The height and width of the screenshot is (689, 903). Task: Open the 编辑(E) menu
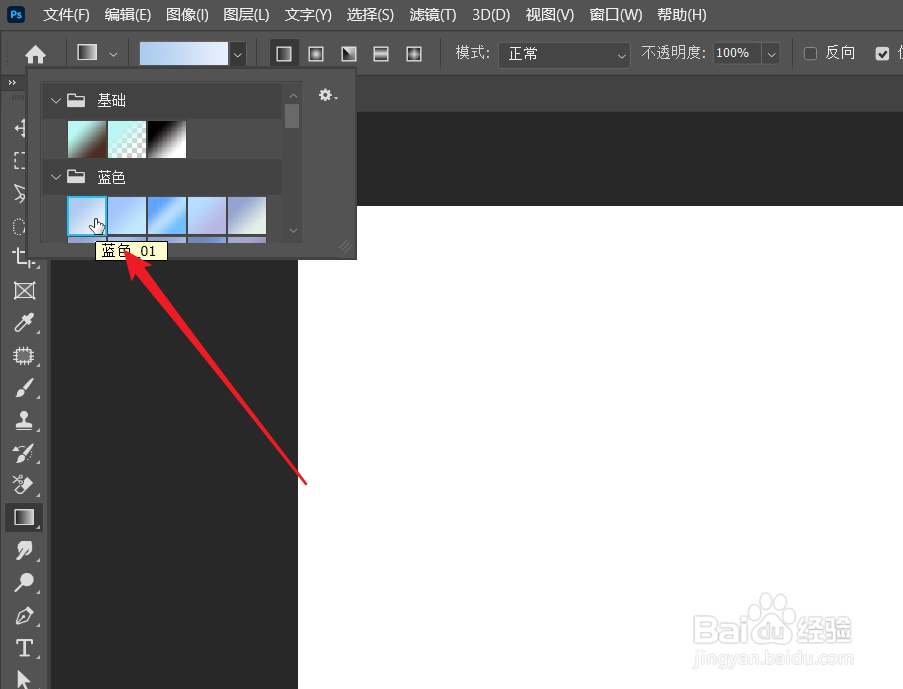[x=128, y=15]
